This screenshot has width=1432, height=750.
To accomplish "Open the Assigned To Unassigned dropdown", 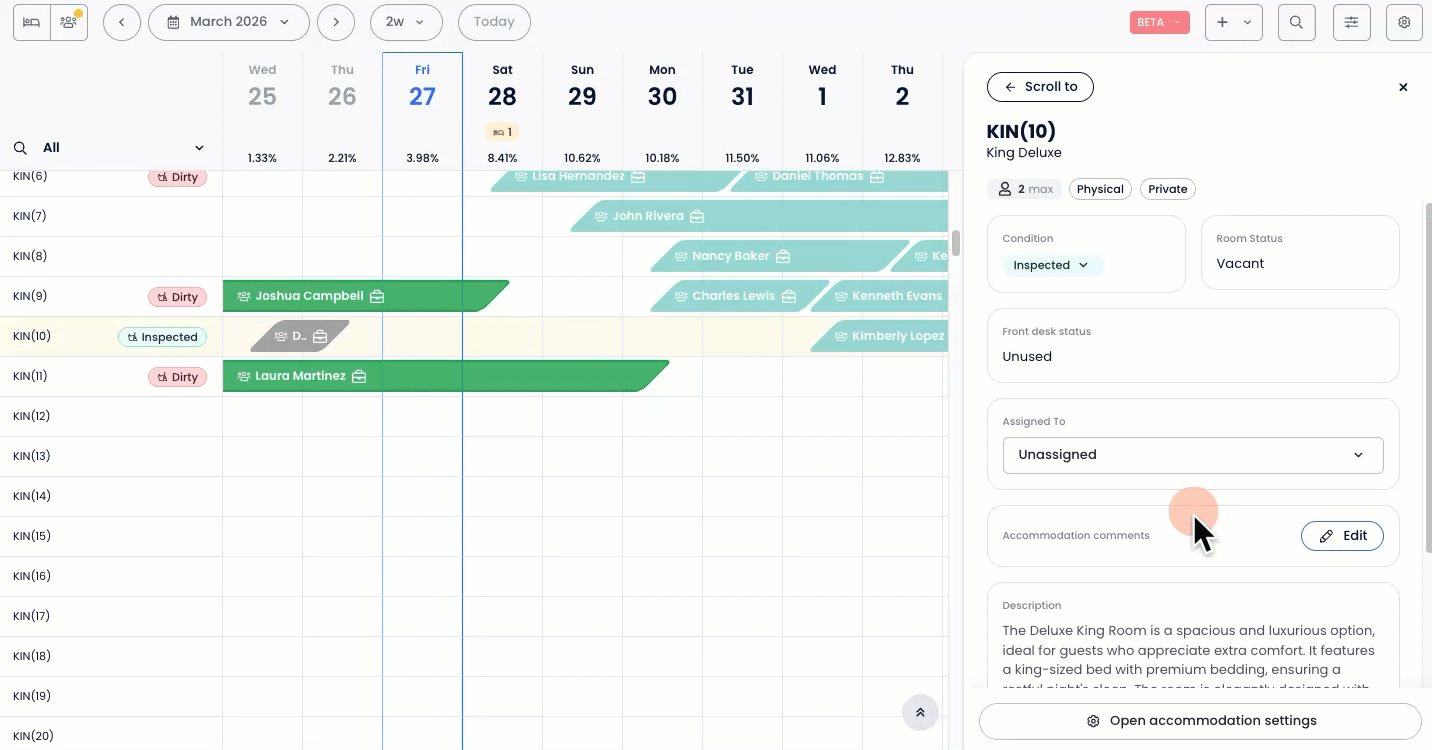I will (1192, 455).
